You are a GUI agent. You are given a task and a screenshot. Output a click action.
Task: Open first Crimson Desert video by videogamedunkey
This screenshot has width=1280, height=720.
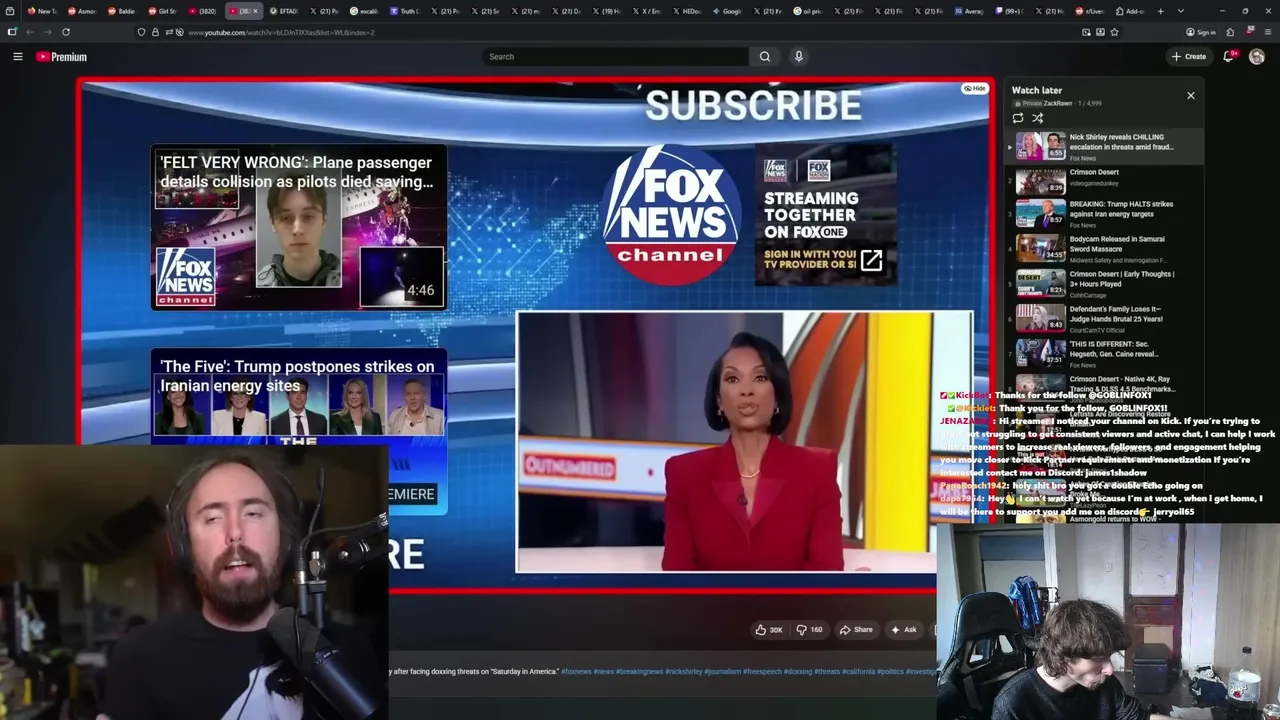click(x=1105, y=181)
